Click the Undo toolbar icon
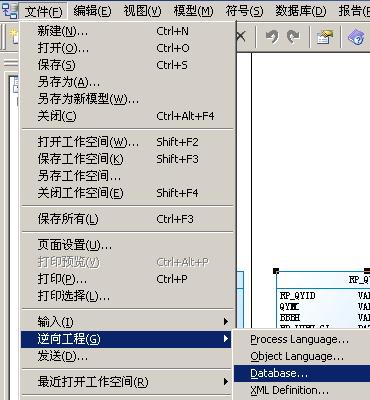The image size is (370, 400). tap(272, 37)
